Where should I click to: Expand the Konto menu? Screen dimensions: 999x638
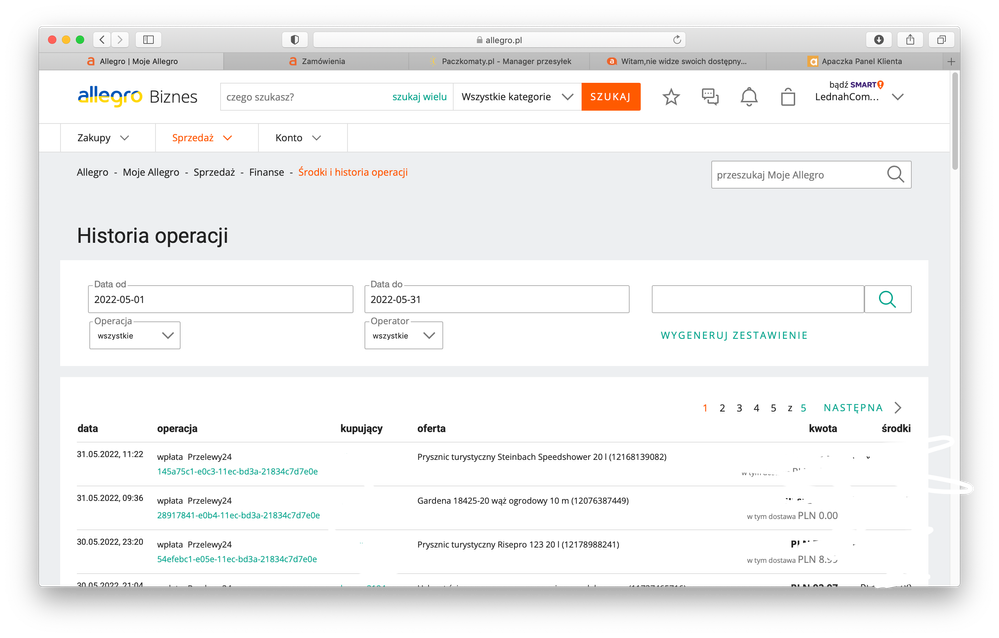coord(298,138)
